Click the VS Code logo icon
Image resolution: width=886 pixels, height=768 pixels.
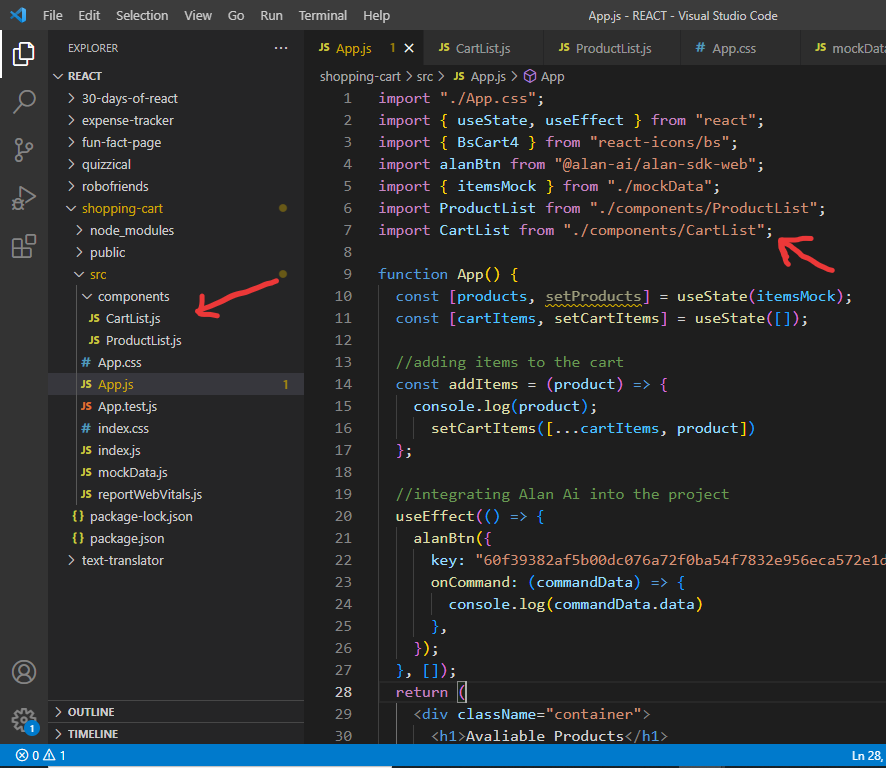[18, 15]
